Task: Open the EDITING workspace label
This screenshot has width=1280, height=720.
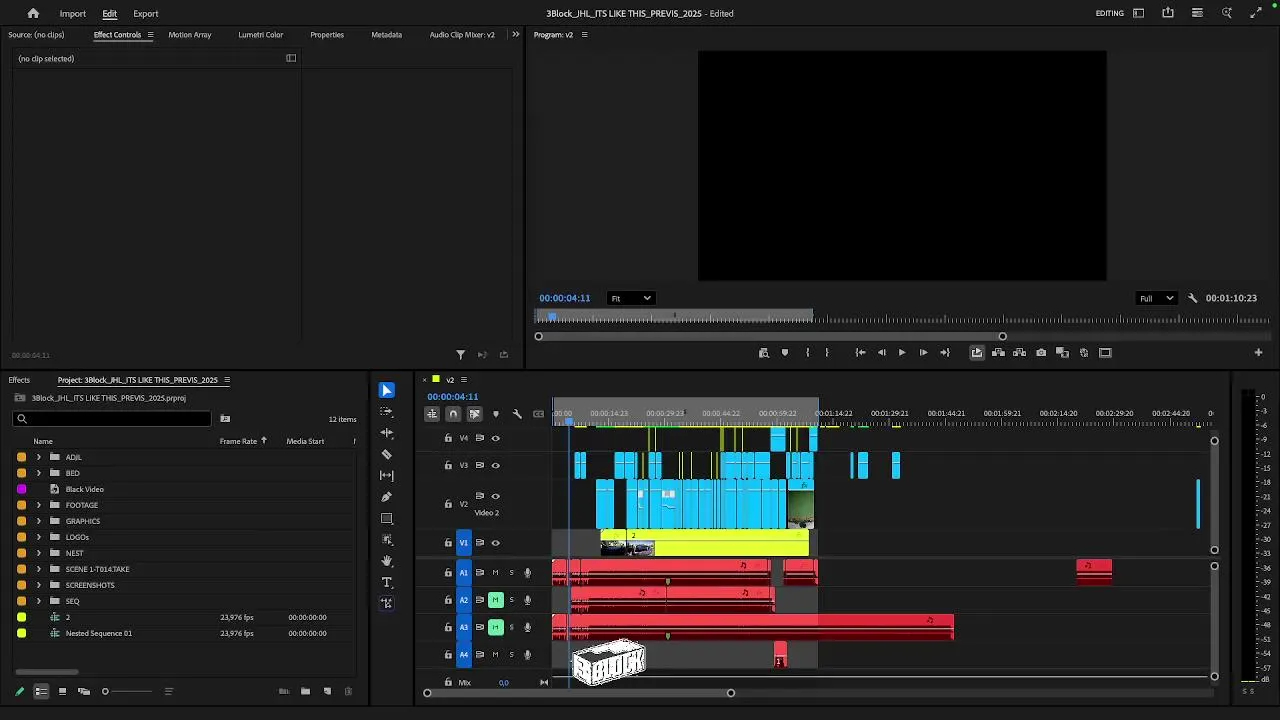Action: click(1110, 13)
